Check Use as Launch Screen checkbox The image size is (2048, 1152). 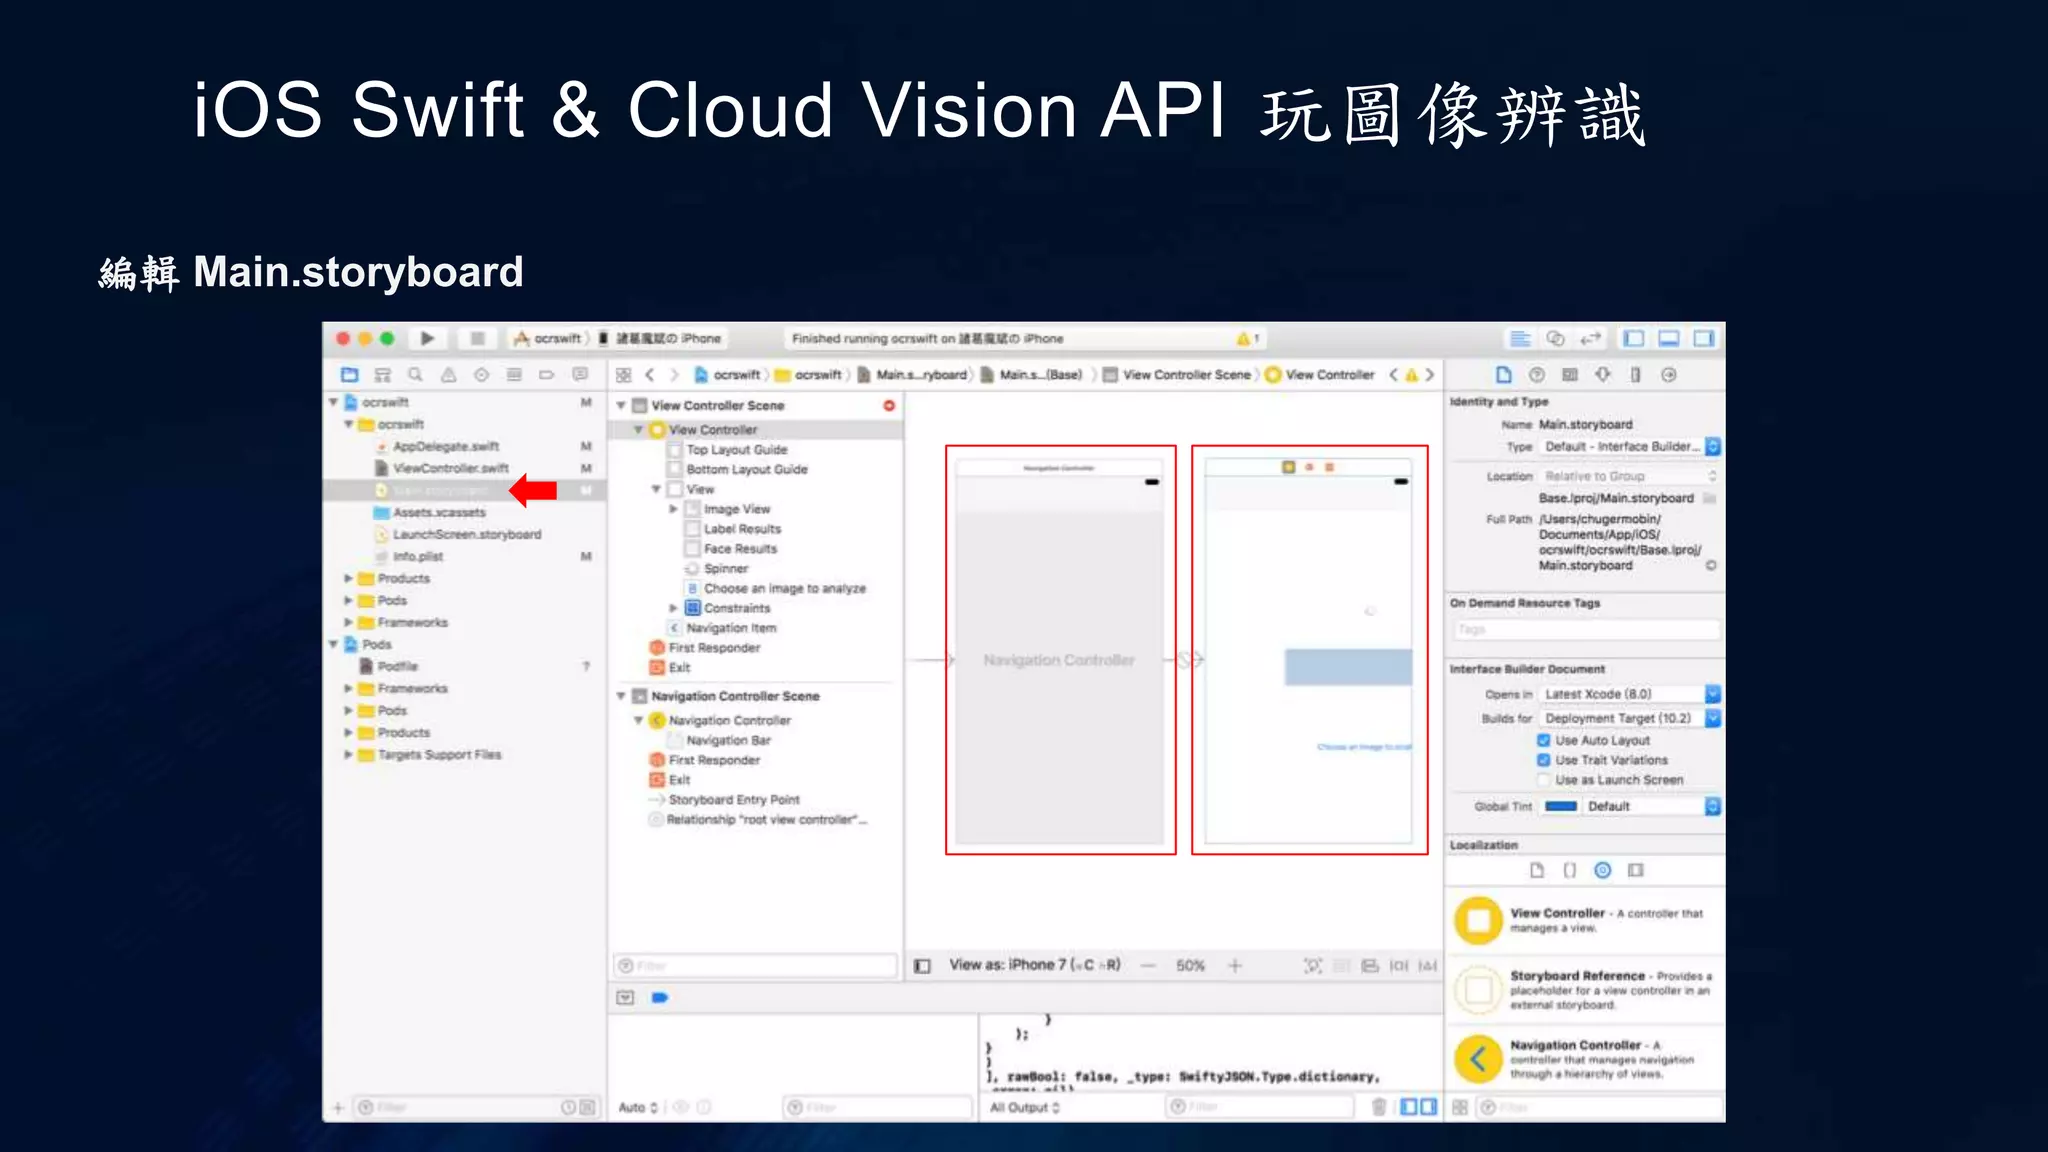[1543, 780]
